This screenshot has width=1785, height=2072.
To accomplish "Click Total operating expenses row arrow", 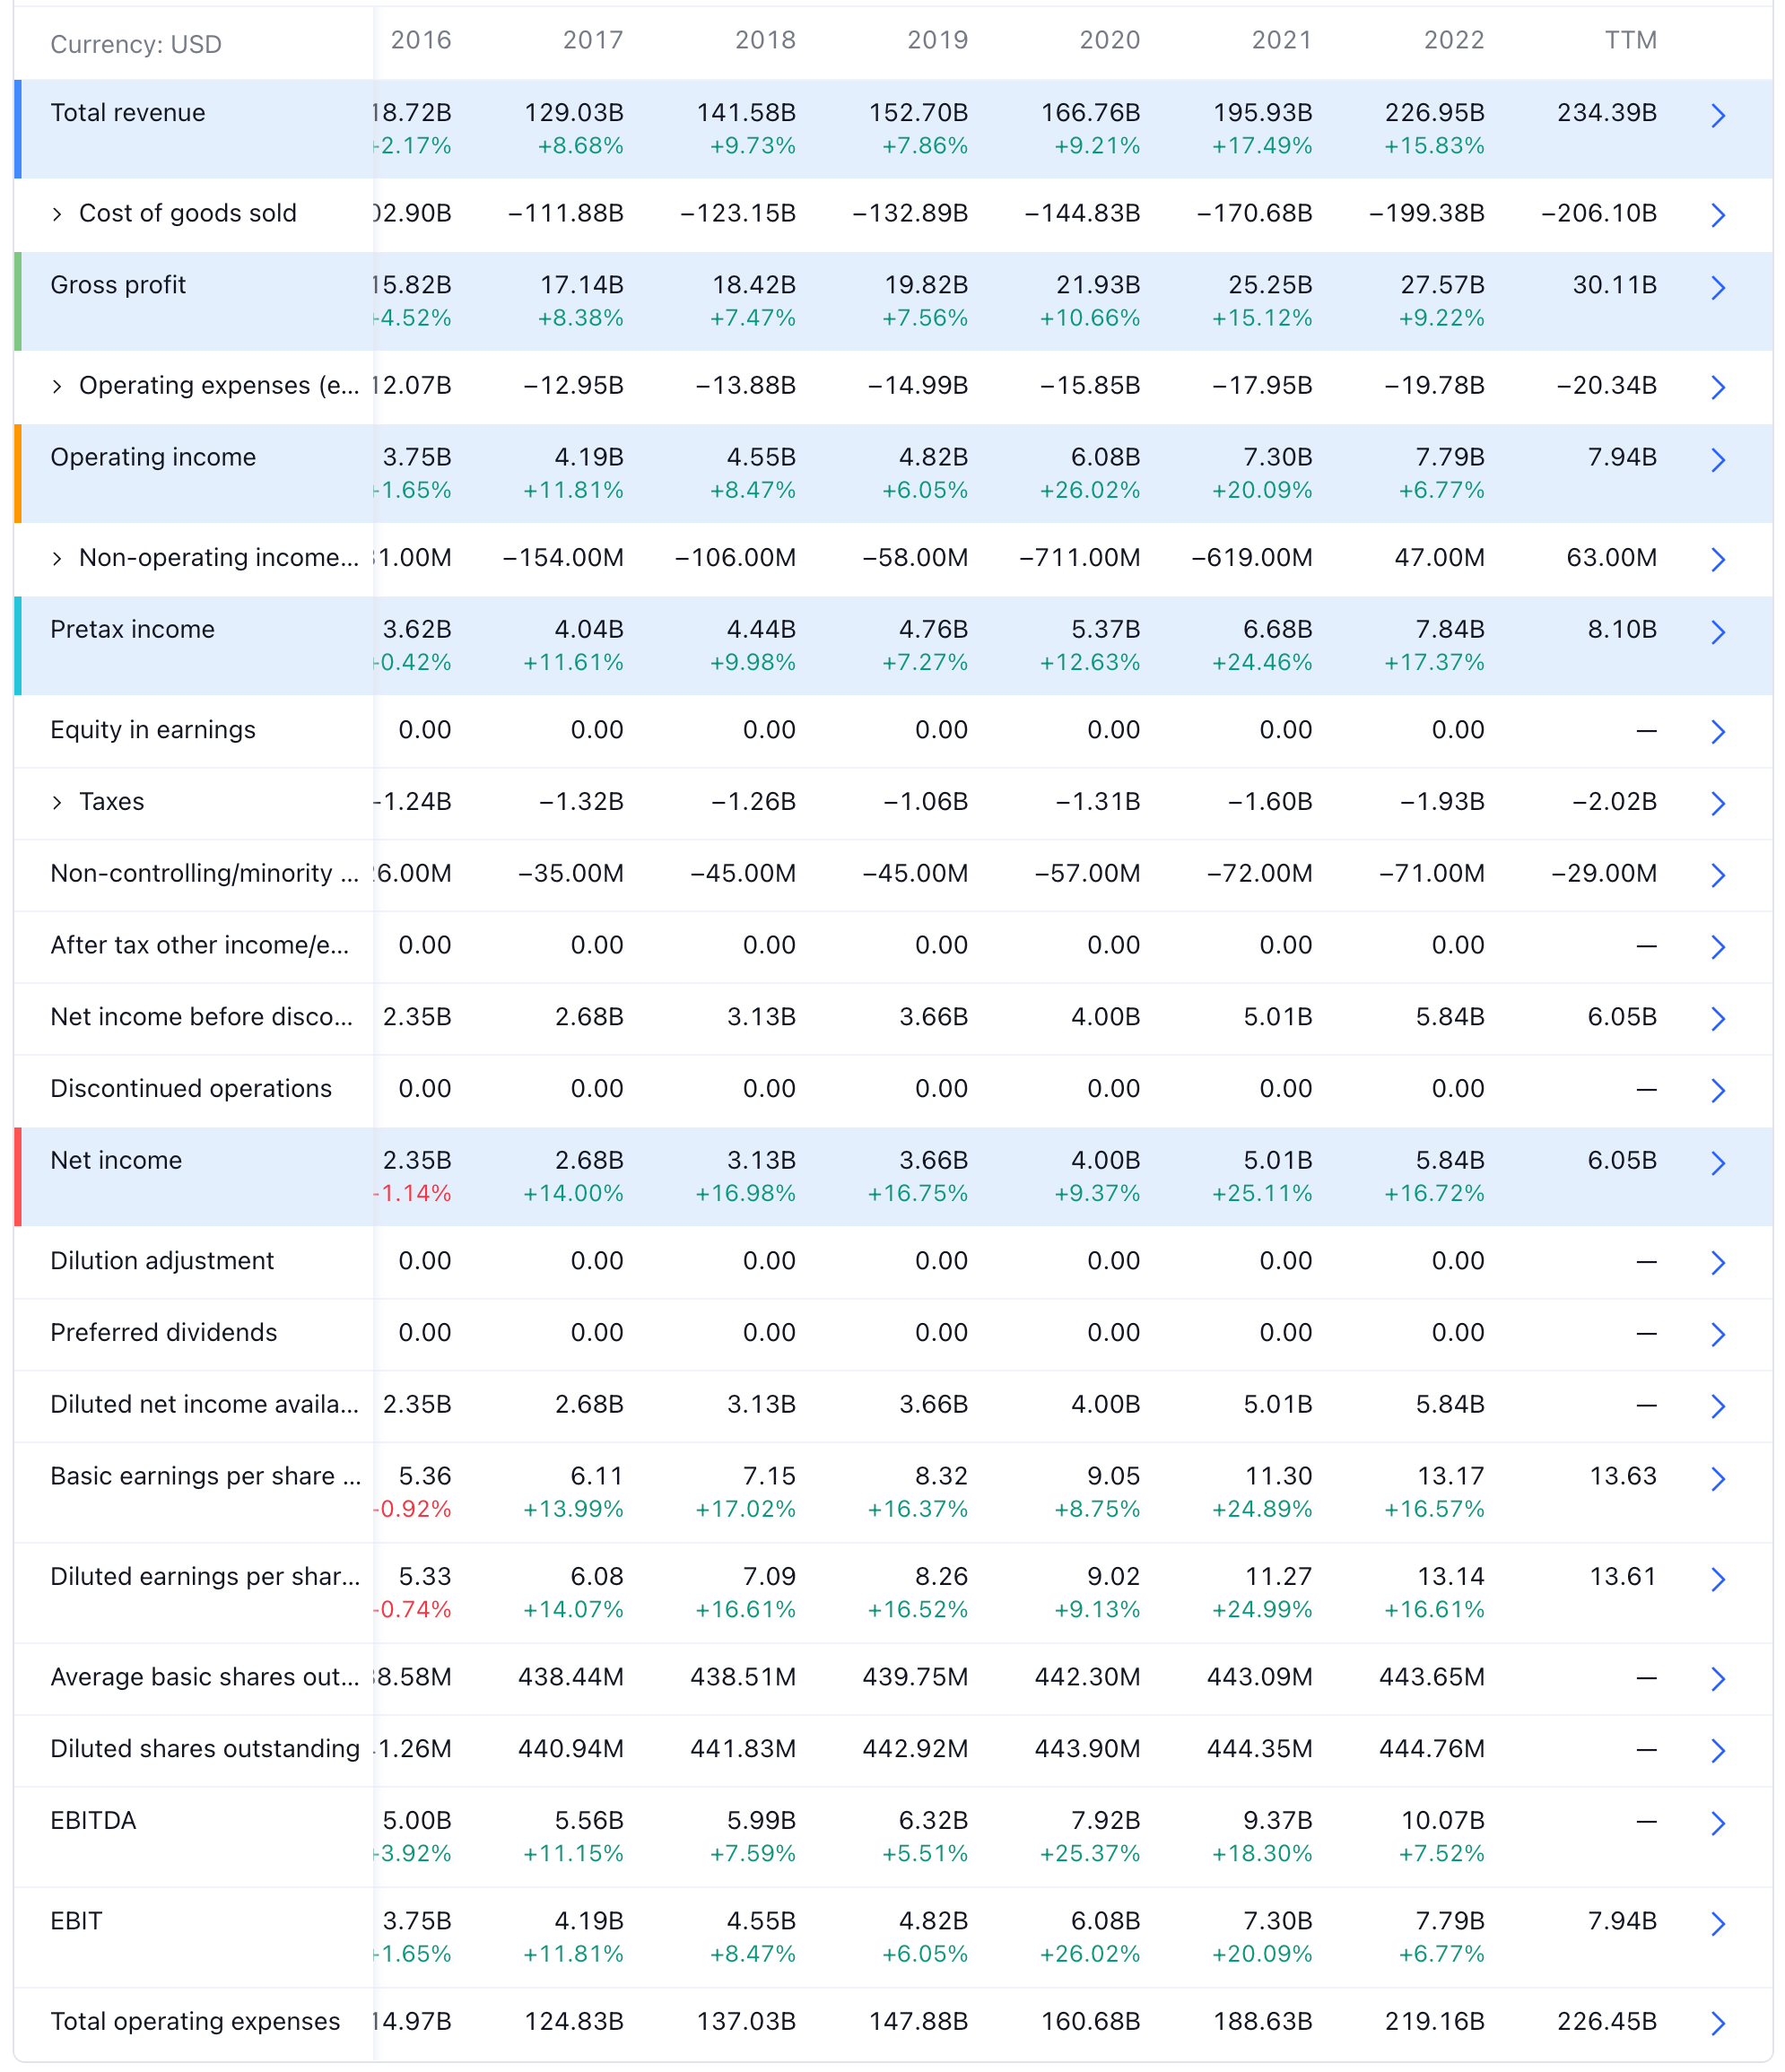I will 1717,2023.
